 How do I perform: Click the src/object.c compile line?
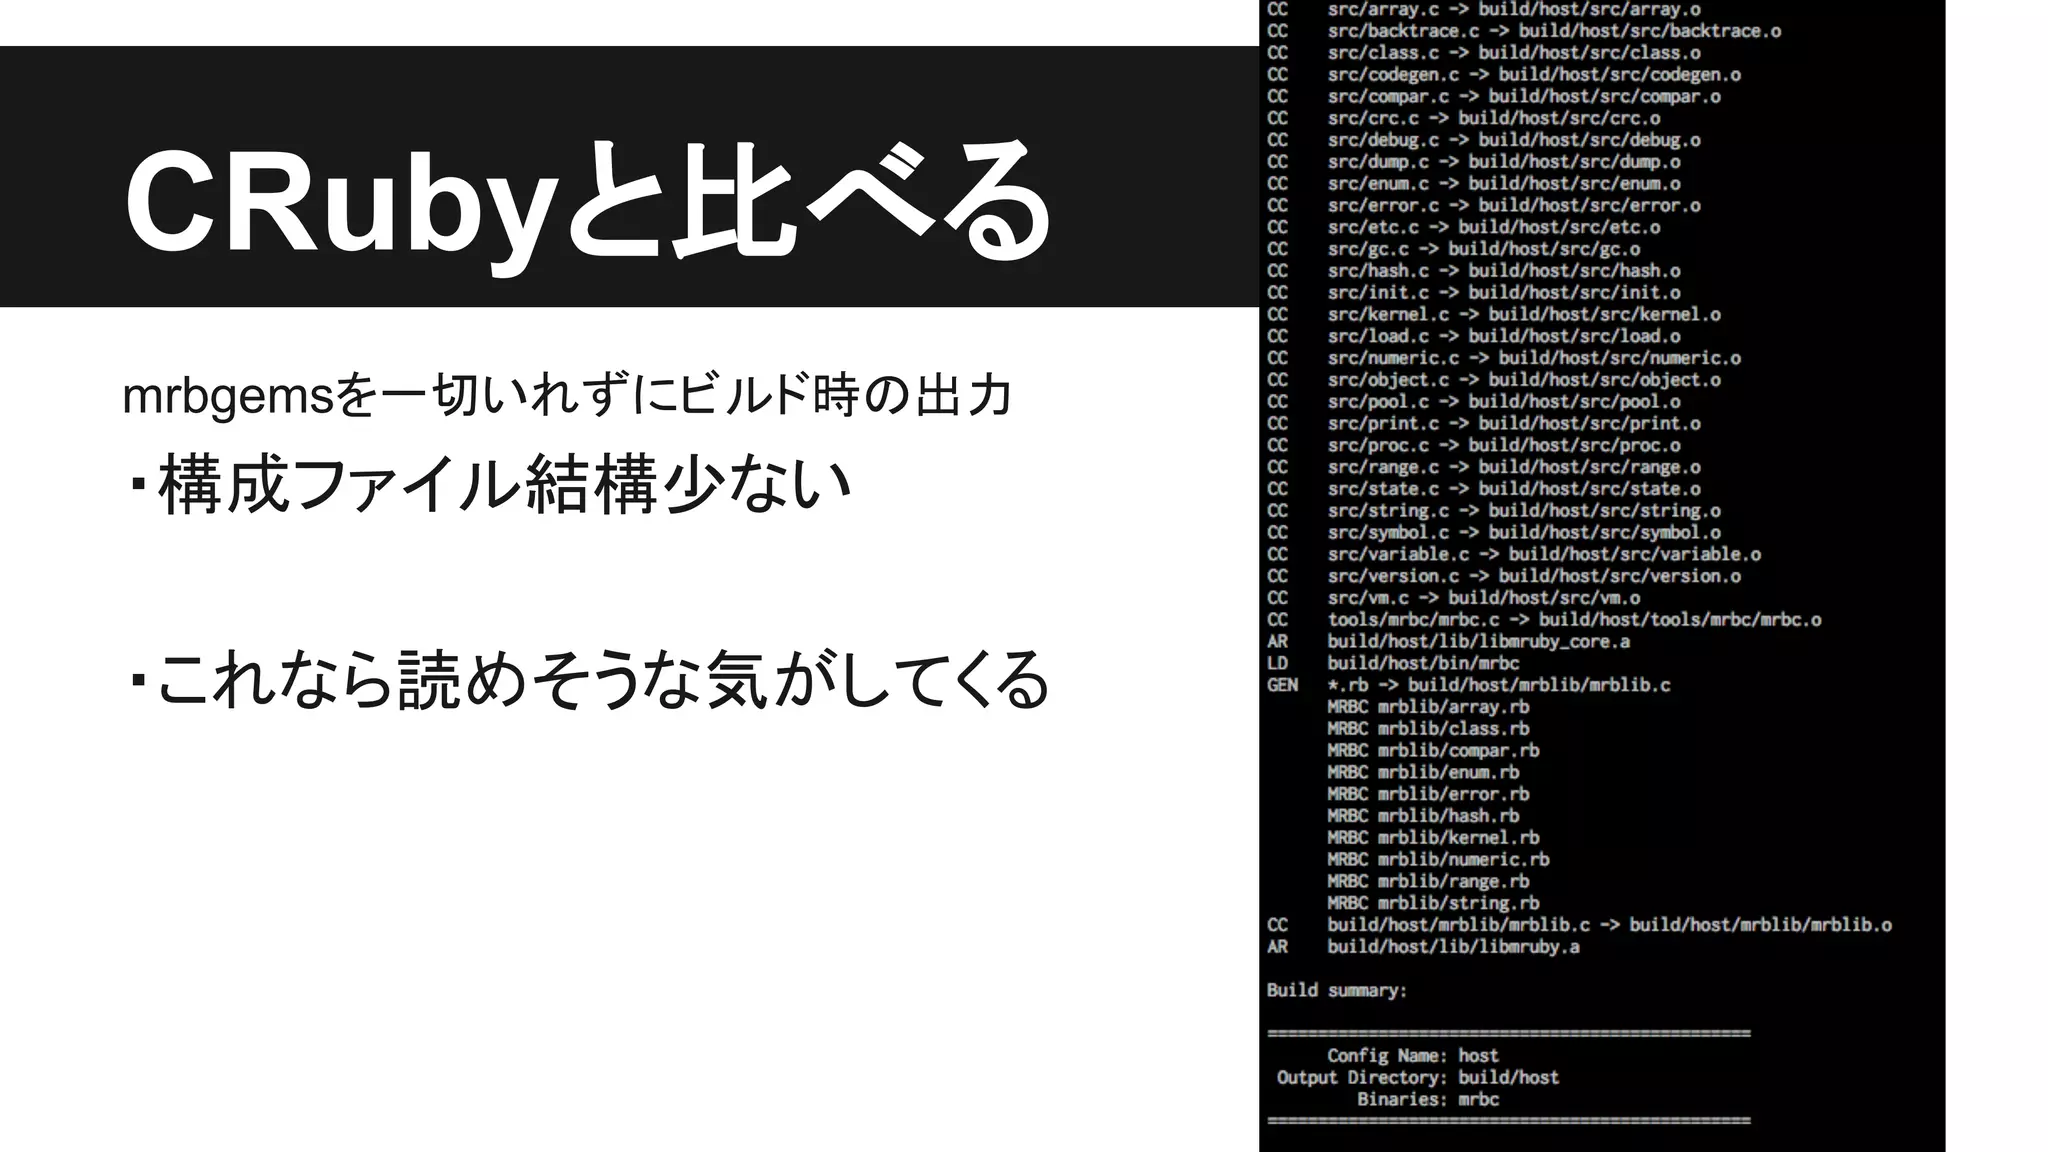pos(1494,380)
